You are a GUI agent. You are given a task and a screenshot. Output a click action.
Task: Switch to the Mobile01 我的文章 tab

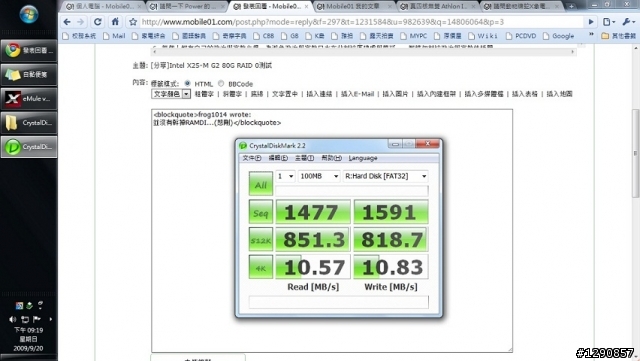(x=354, y=6)
